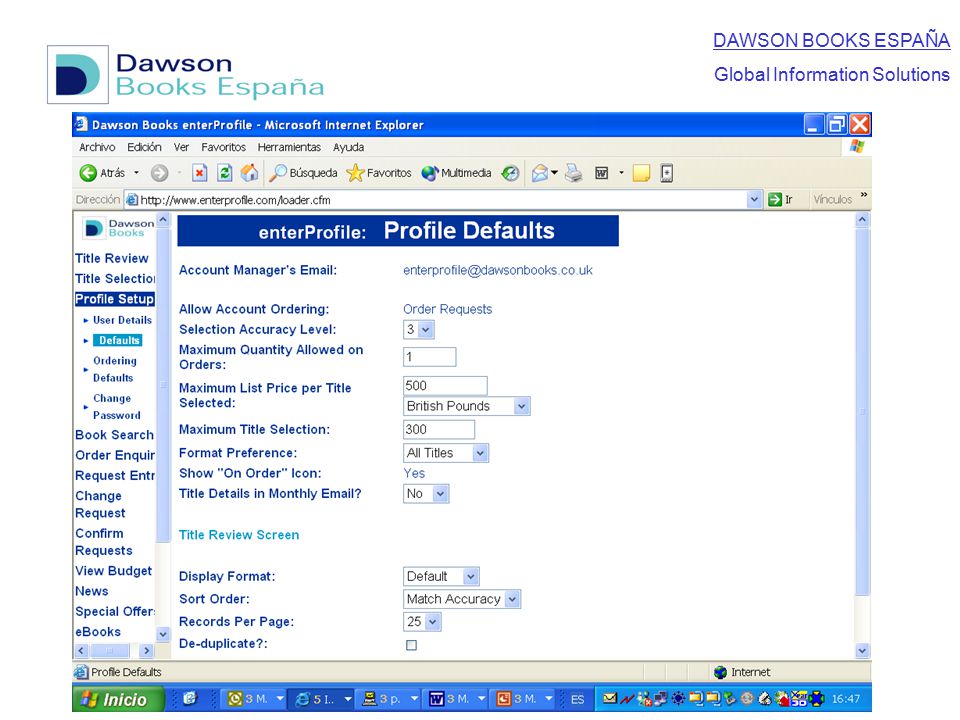Open the Display Format dropdown
This screenshot has width=960, height=720.
[x=441, y=576]
